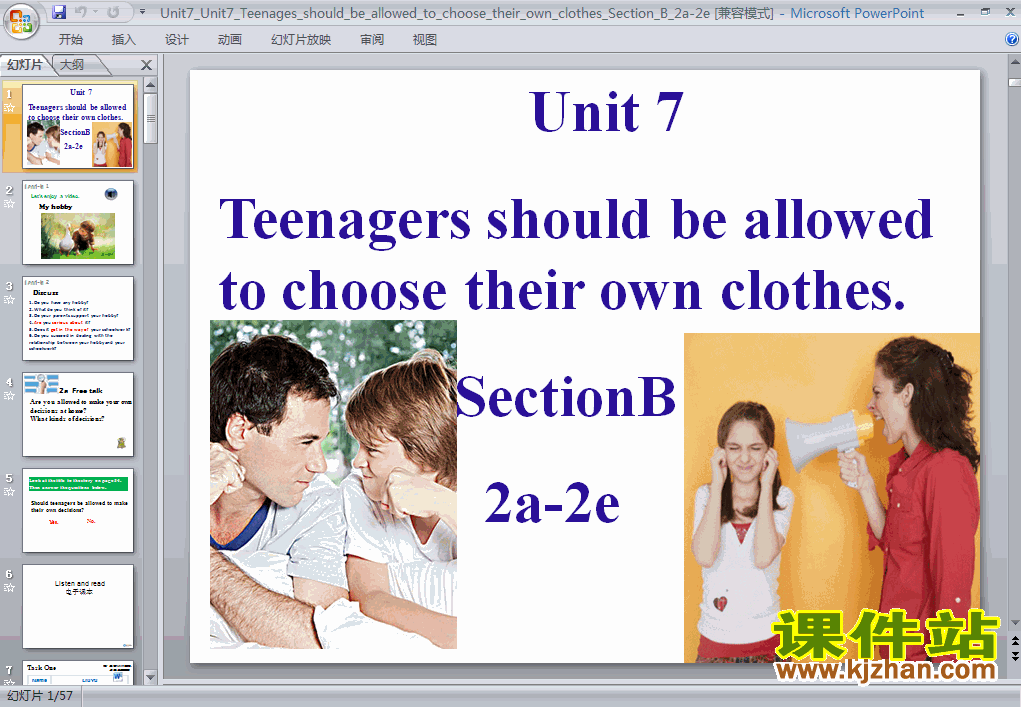Click the thumbnail pane scroll down arrow

click(151, 677)
